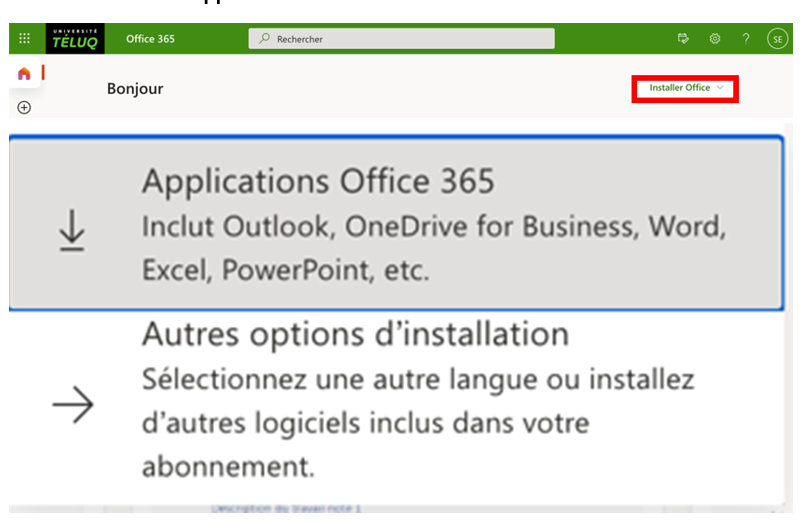Select Applications Office 365 menu option

tap(318, 181)
